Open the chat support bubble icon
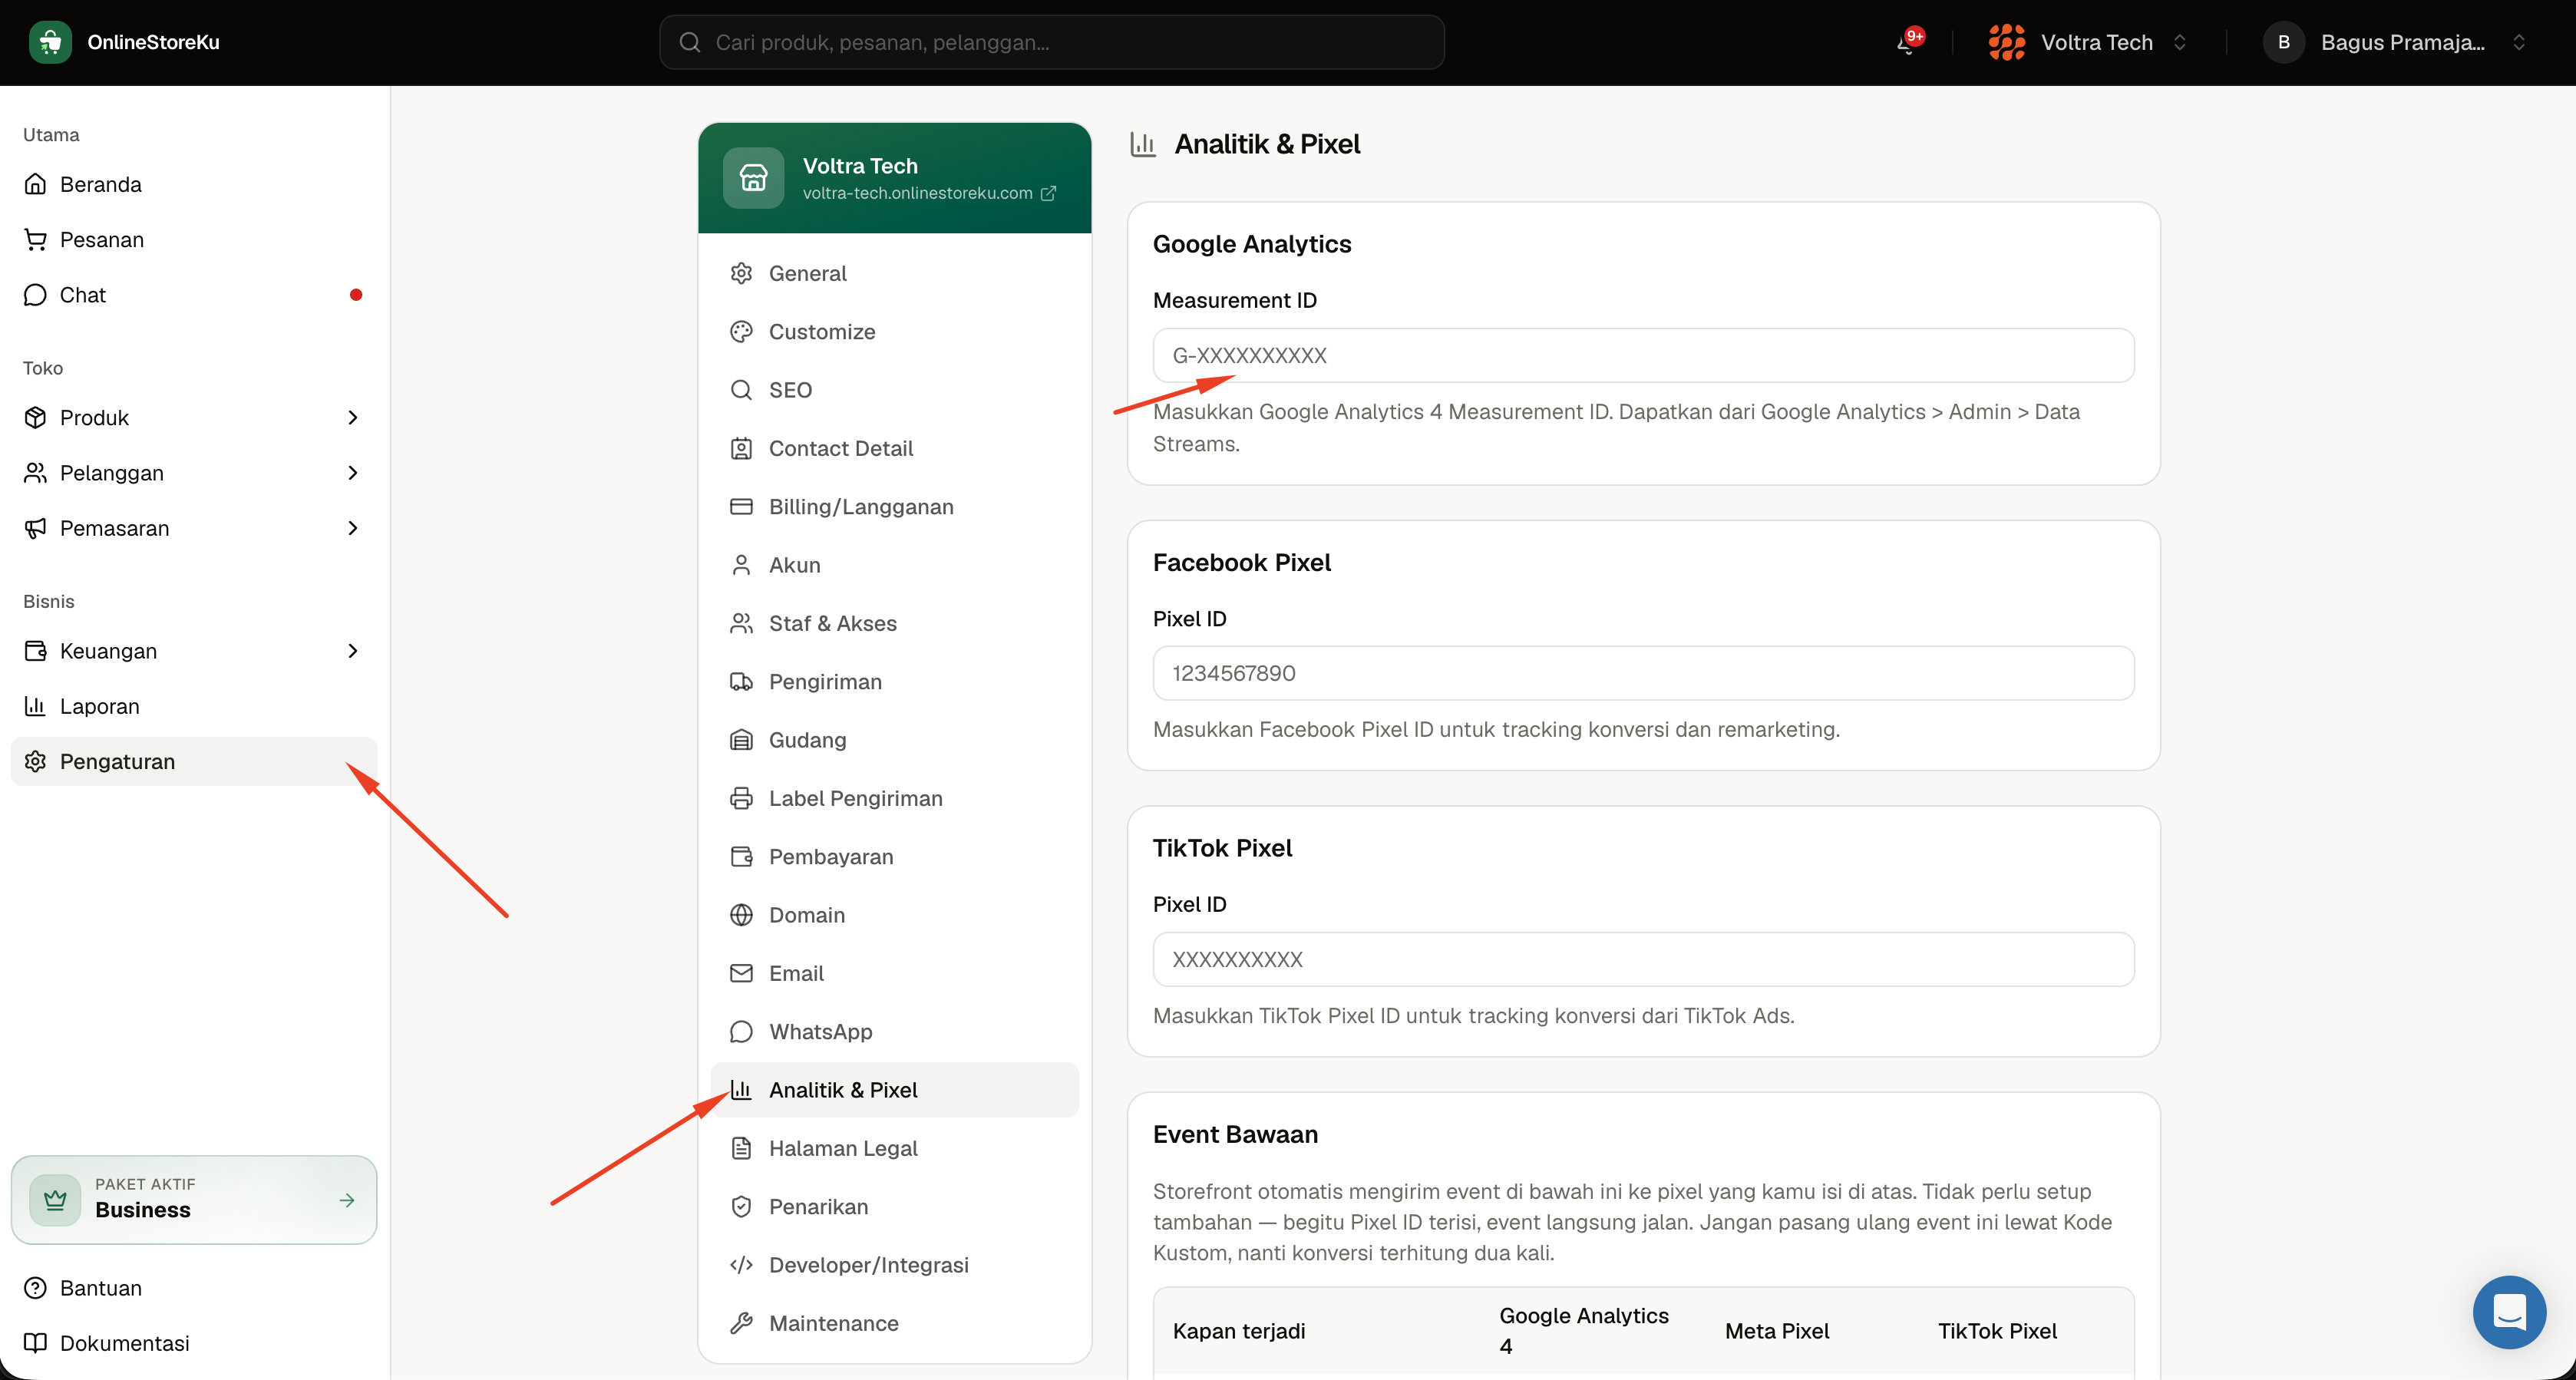Screen dimensions: 2576x1380 point(2509,1311)
